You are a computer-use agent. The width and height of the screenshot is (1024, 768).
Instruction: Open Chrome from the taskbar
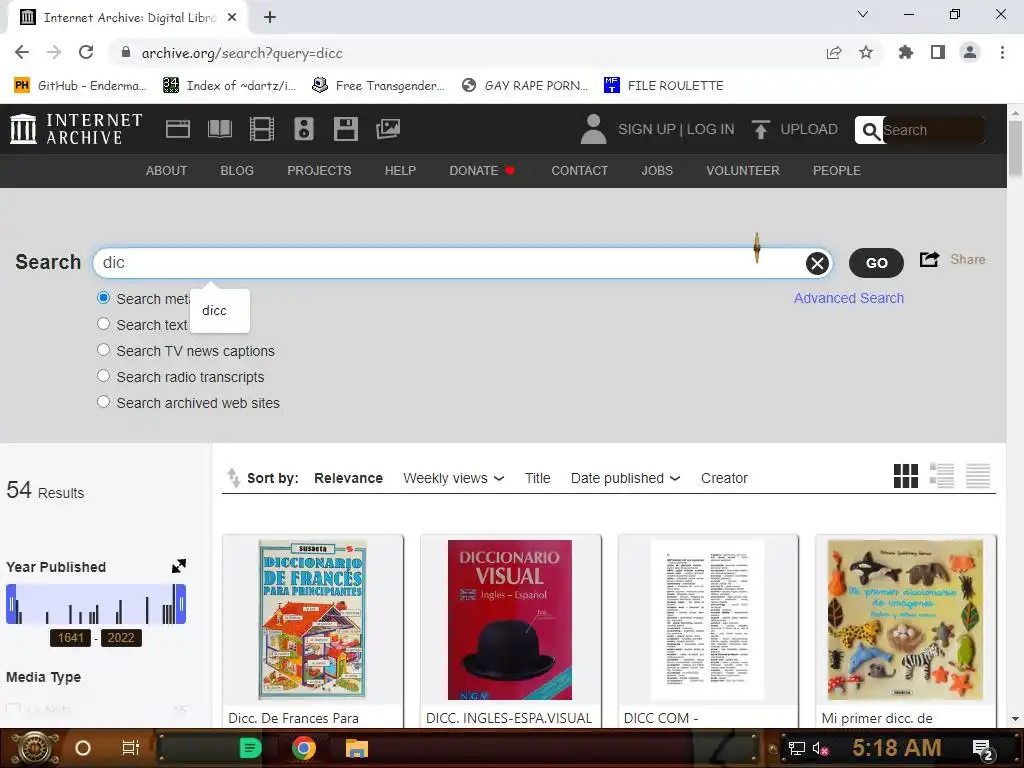tap(303, 748)
